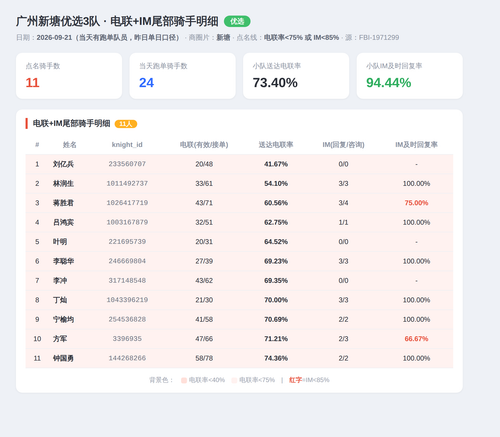Click the 43/71 call count cell
The width and height of the screenshot is (500, 437).
pos(204,203)
